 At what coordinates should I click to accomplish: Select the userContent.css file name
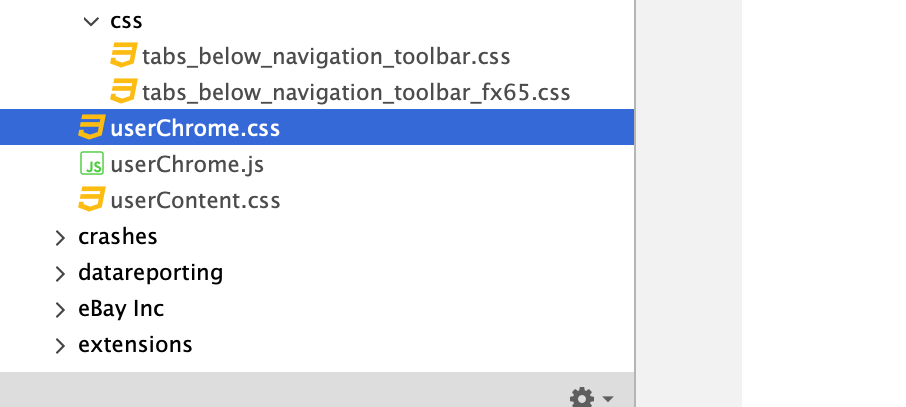coord(195,200)
